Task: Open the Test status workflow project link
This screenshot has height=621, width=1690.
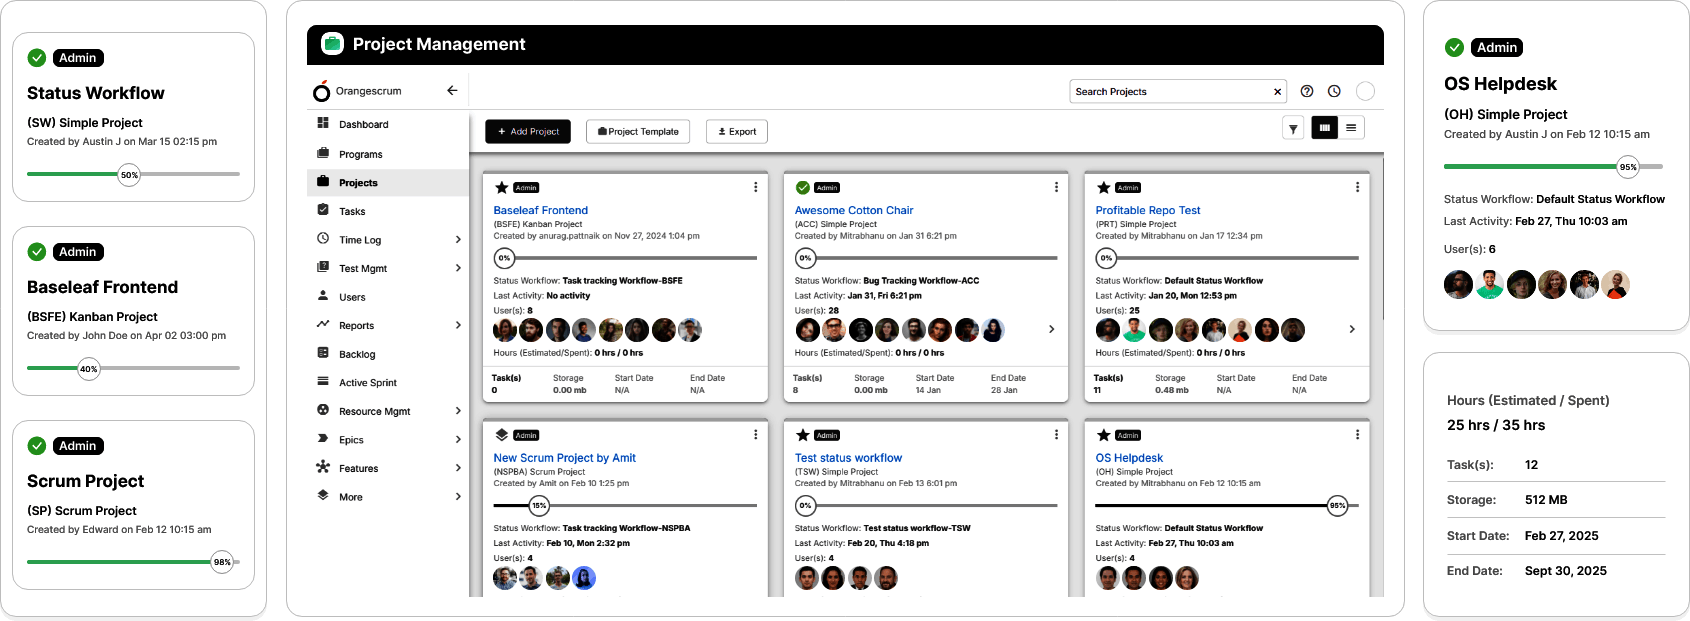Action: [x=848, y=458]
